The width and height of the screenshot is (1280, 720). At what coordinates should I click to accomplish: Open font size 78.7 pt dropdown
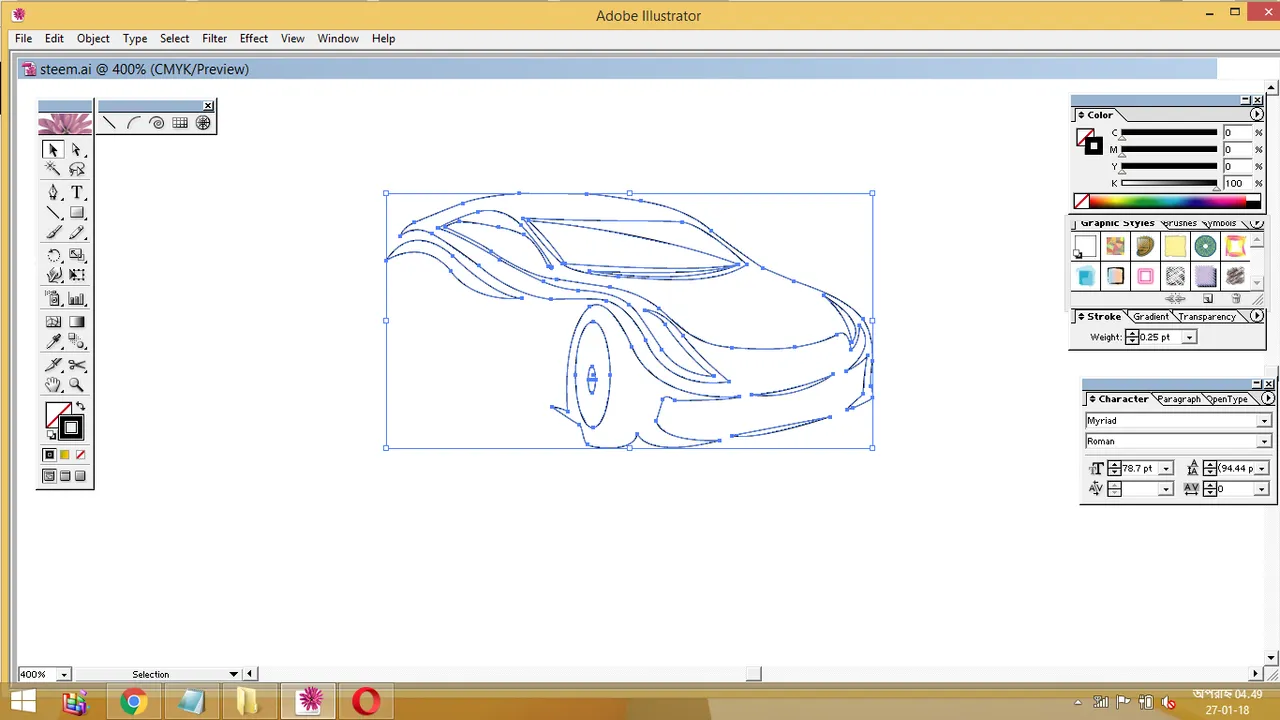click(x=1166, y=469)
